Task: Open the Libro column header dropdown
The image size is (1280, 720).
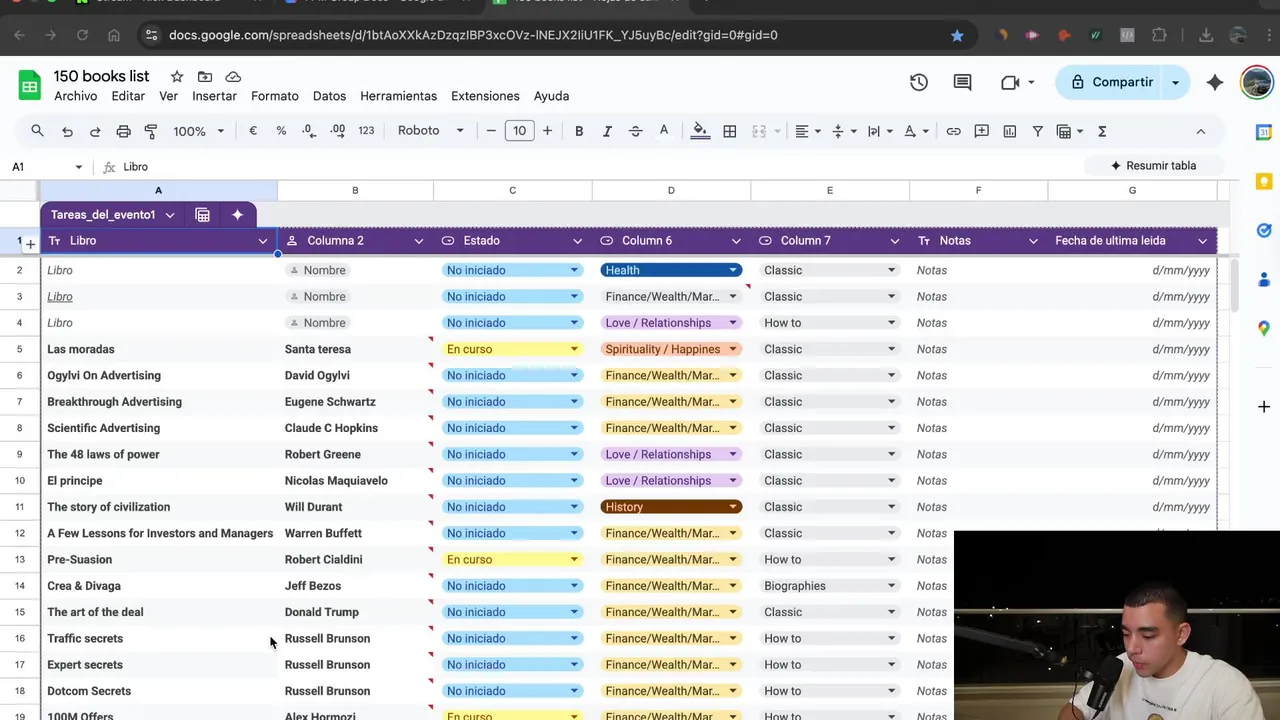Action: pyautogui.click(x=263, y=241)
